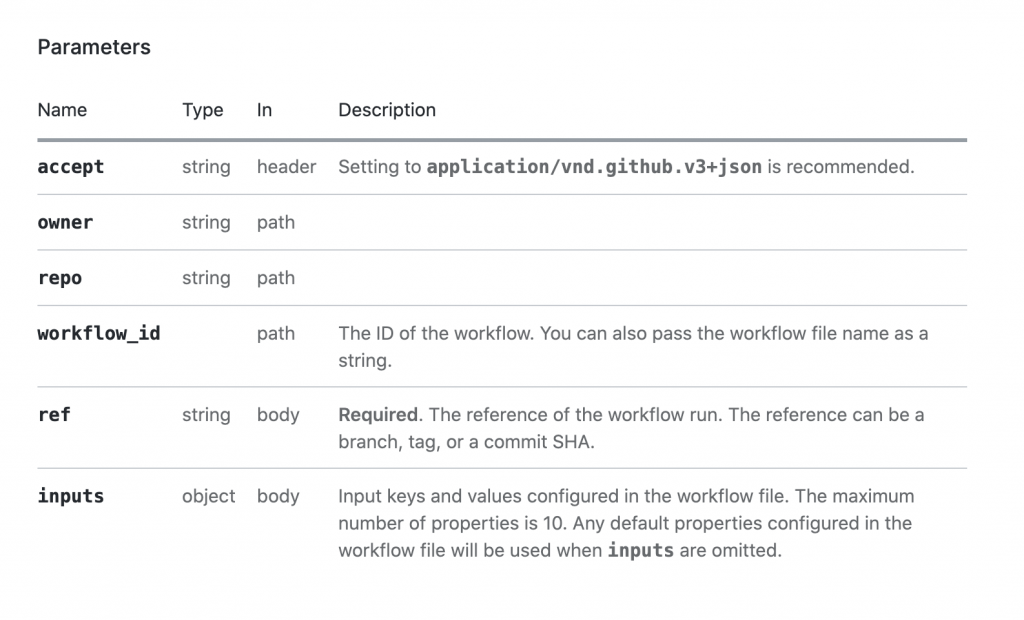Click the path value in repo row
Viewport: 1024px width, 620px height.
coord(276,278)
